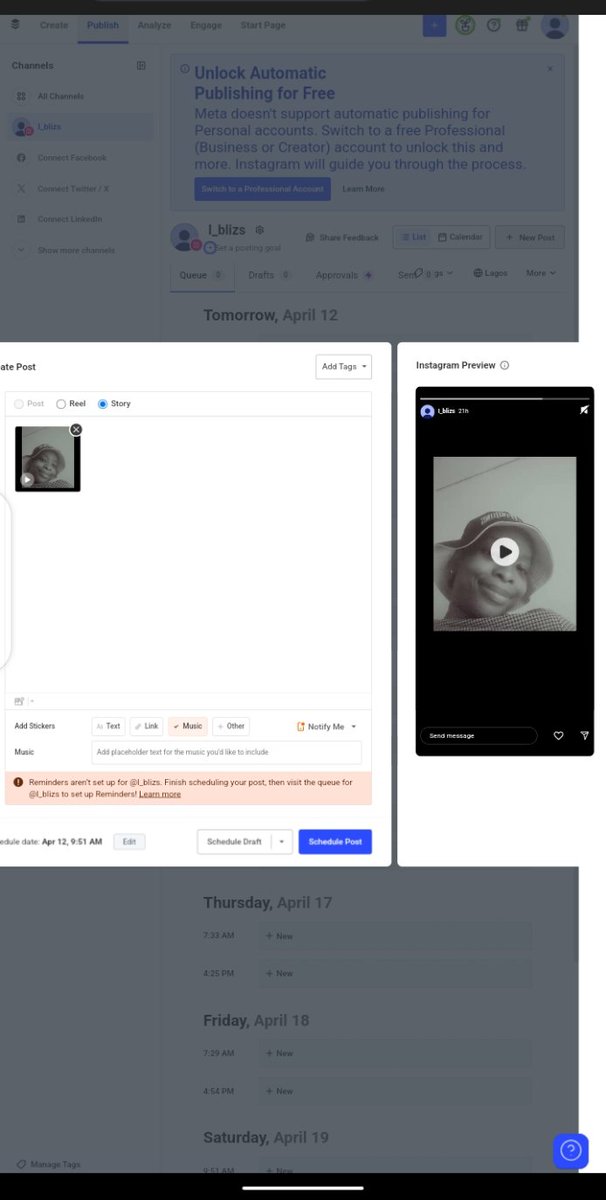Toggle the Text sticker option
The height and width of the screenshot is (1200, 606).
coord(108,726)
